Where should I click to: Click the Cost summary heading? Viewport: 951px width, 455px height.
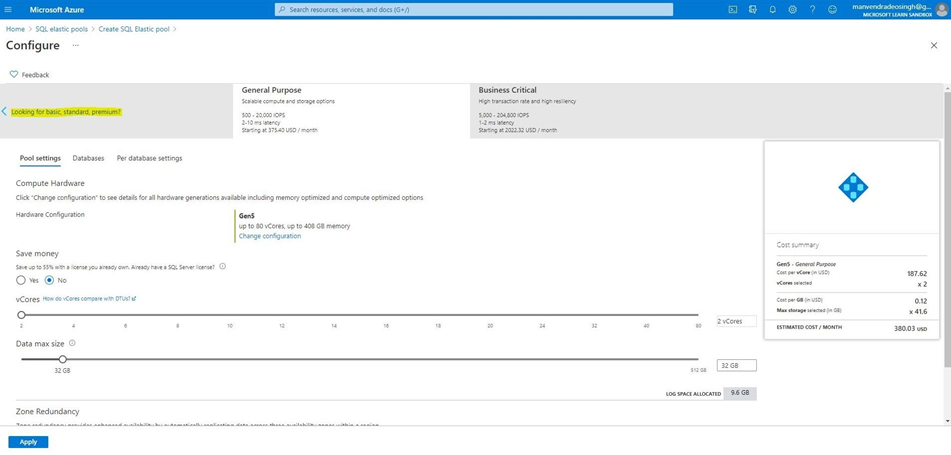tap(798, 245)
